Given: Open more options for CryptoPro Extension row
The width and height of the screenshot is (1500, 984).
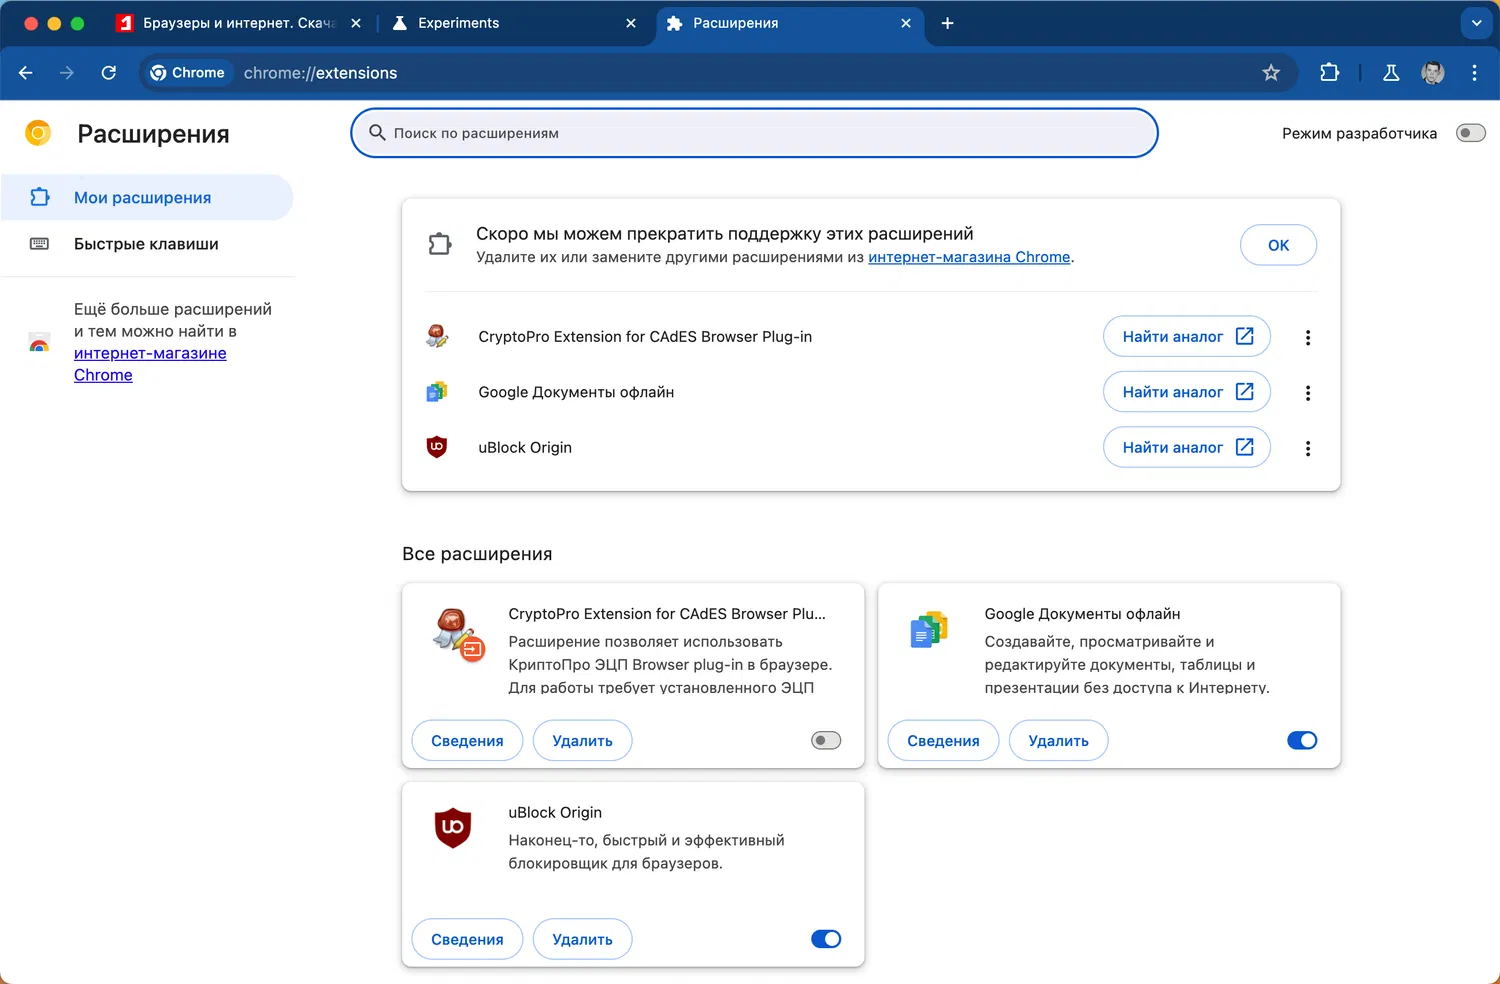Looking at the screenshot, I should click(x=1308, y=338).
